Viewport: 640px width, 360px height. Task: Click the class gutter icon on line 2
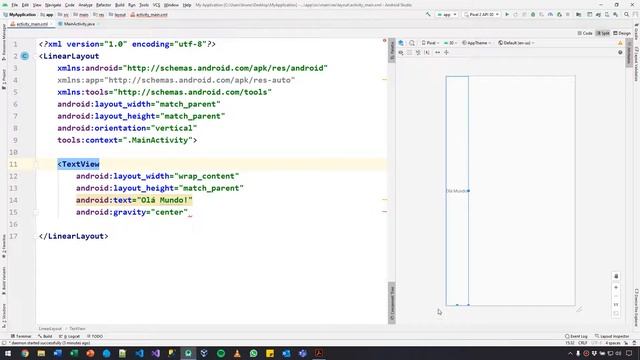pyautogui.click(x=25, y=56)
